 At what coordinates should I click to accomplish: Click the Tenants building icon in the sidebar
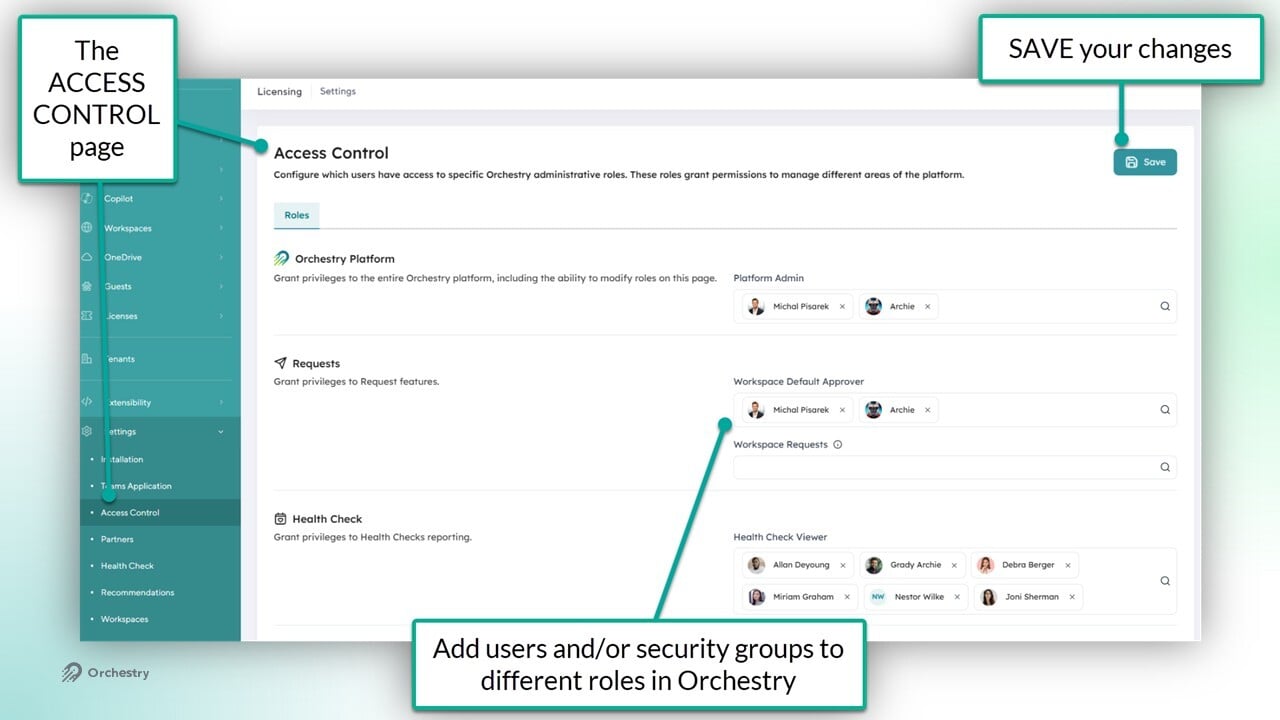pos(87,359)
